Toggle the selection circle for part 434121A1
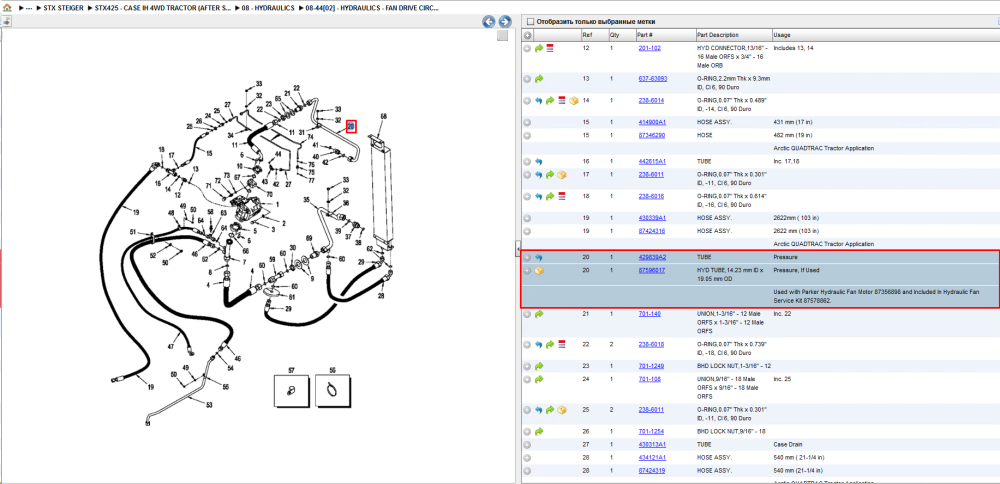The height and width of the screenshot is (484, 1000). [x=527, y=457]
